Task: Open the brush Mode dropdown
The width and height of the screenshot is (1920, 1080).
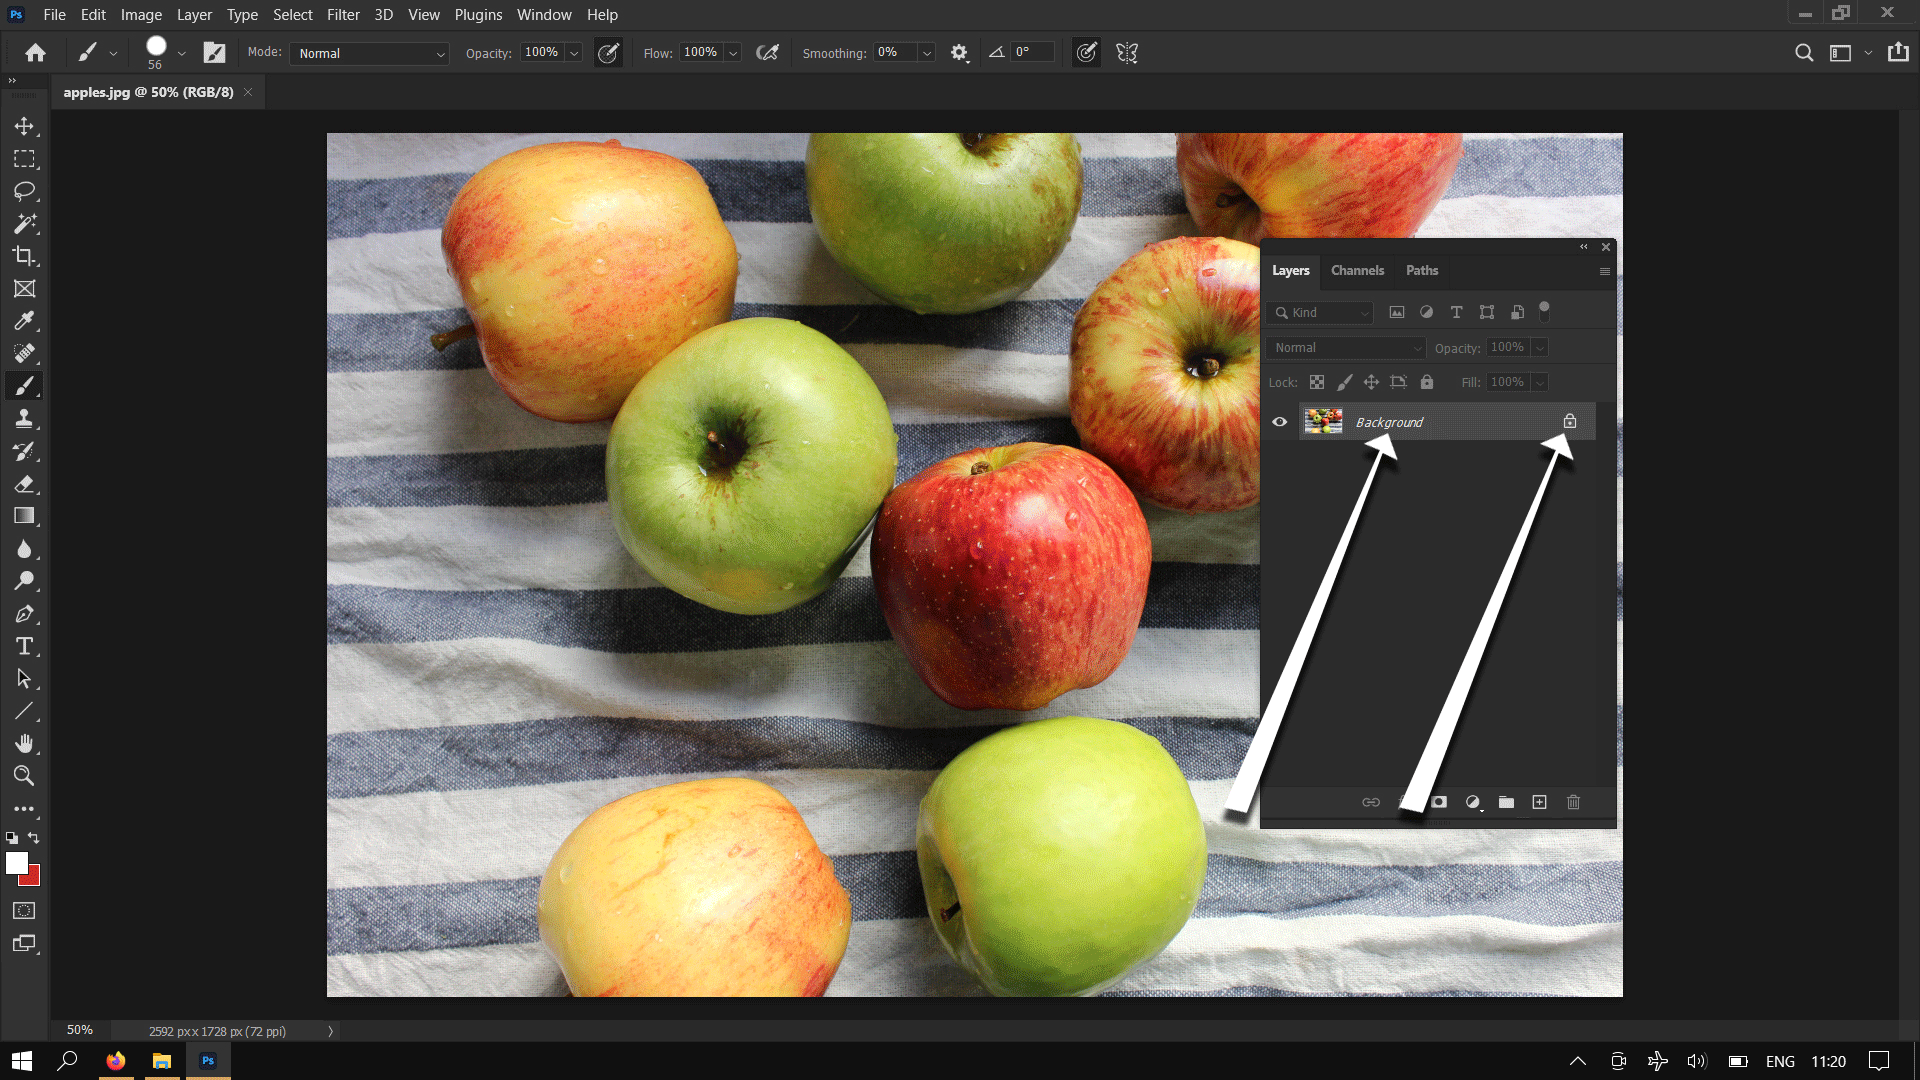Action: [x=368, y=53]
